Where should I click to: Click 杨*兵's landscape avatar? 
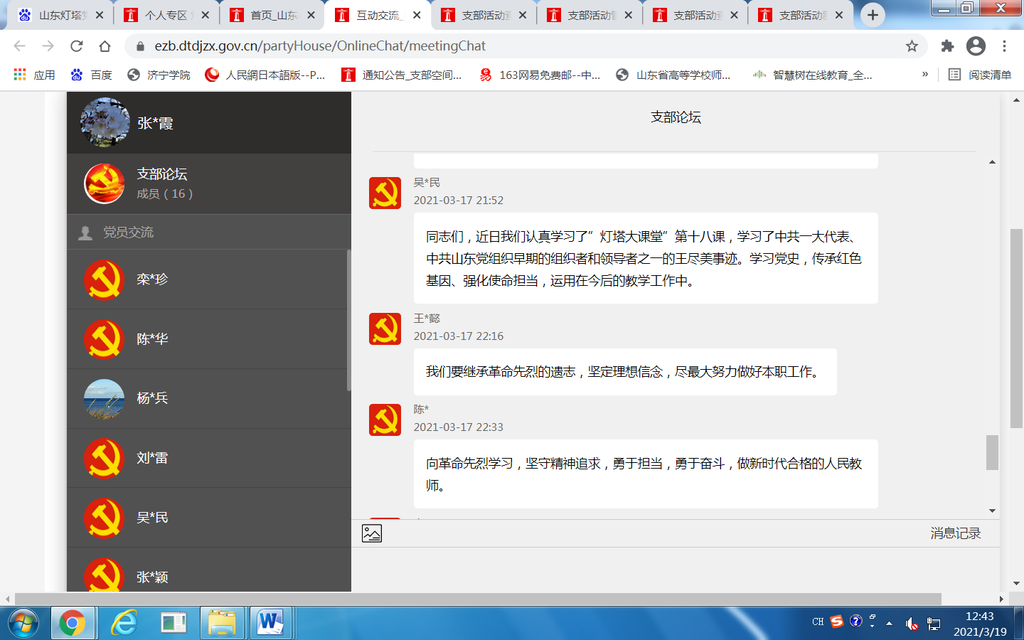pos(104,398)
